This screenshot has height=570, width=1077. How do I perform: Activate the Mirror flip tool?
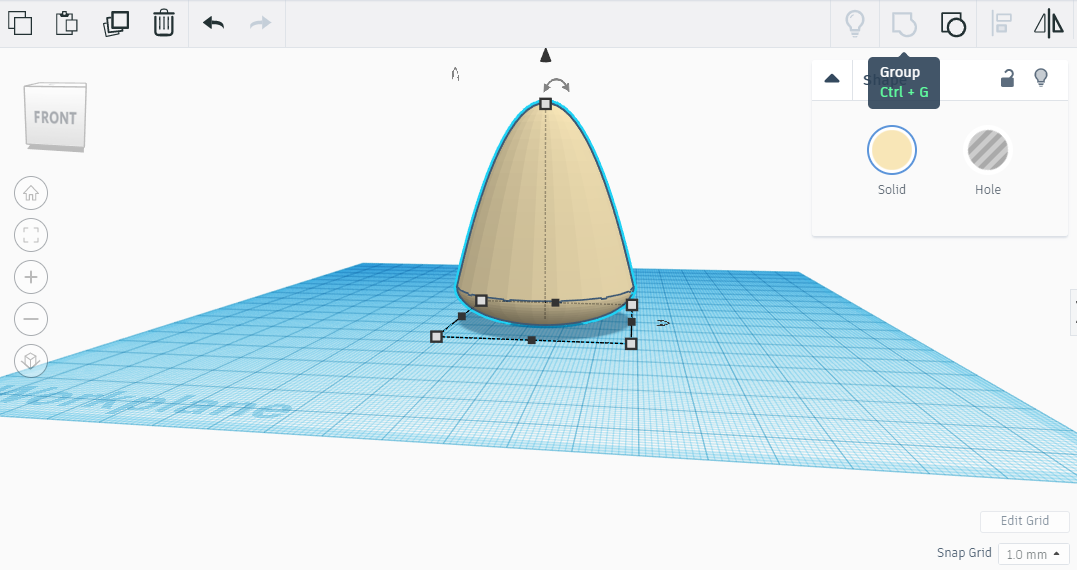click(1049, 24)
